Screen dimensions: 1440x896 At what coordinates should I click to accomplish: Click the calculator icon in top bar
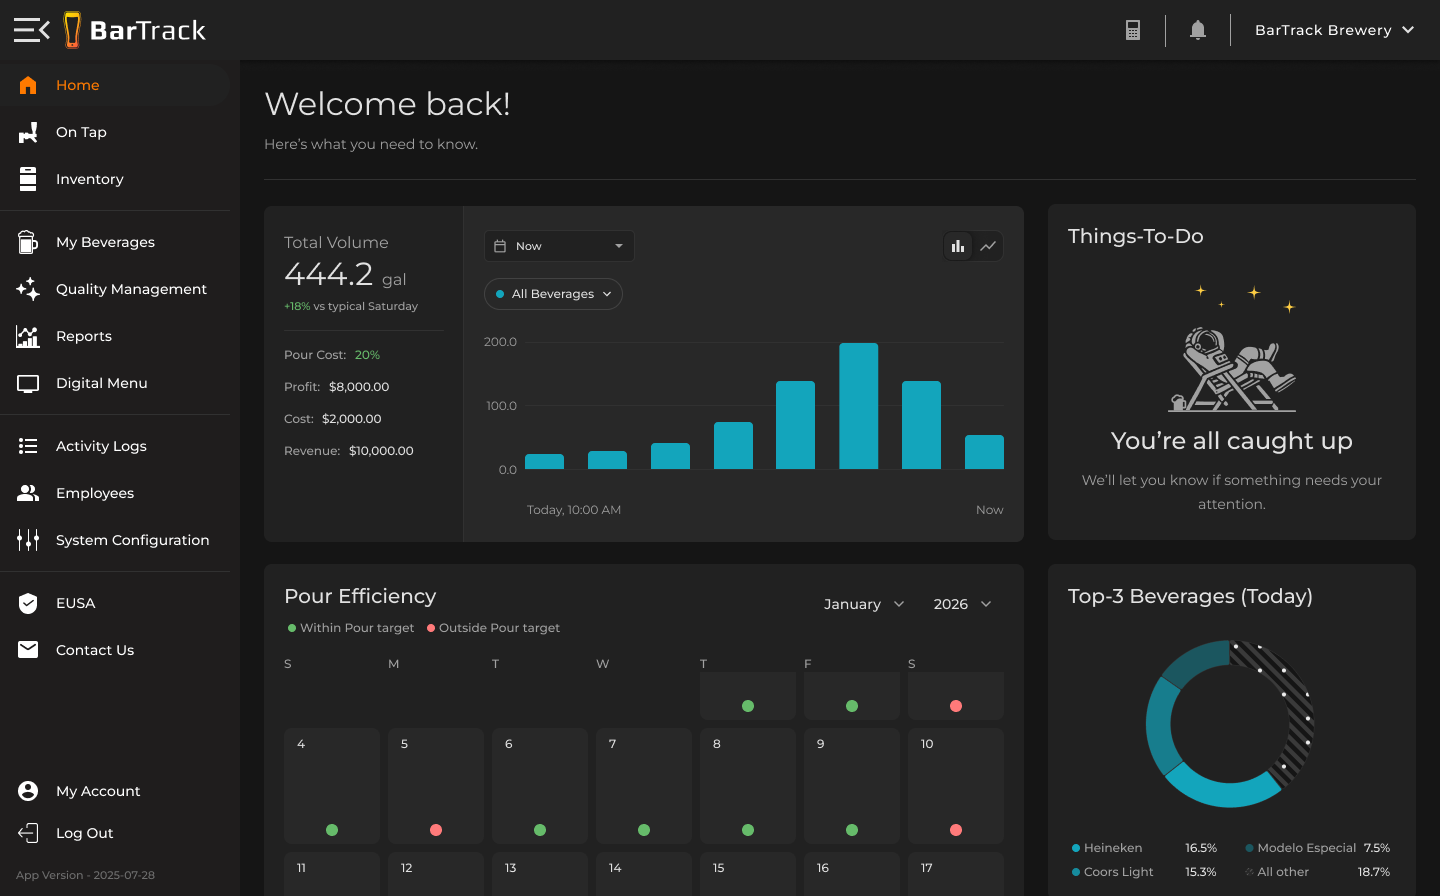[1133, 29]
